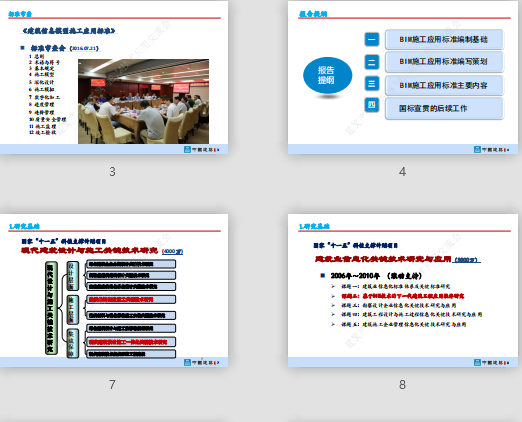The width and height of the screenshot is (522, 422).
Task: Click the meeting room photo in slide 3
Action: (143, 101)
